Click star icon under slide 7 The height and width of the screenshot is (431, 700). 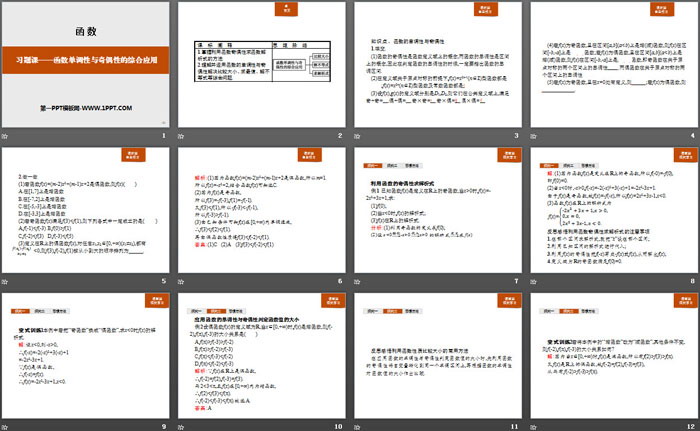pos(357,281)
